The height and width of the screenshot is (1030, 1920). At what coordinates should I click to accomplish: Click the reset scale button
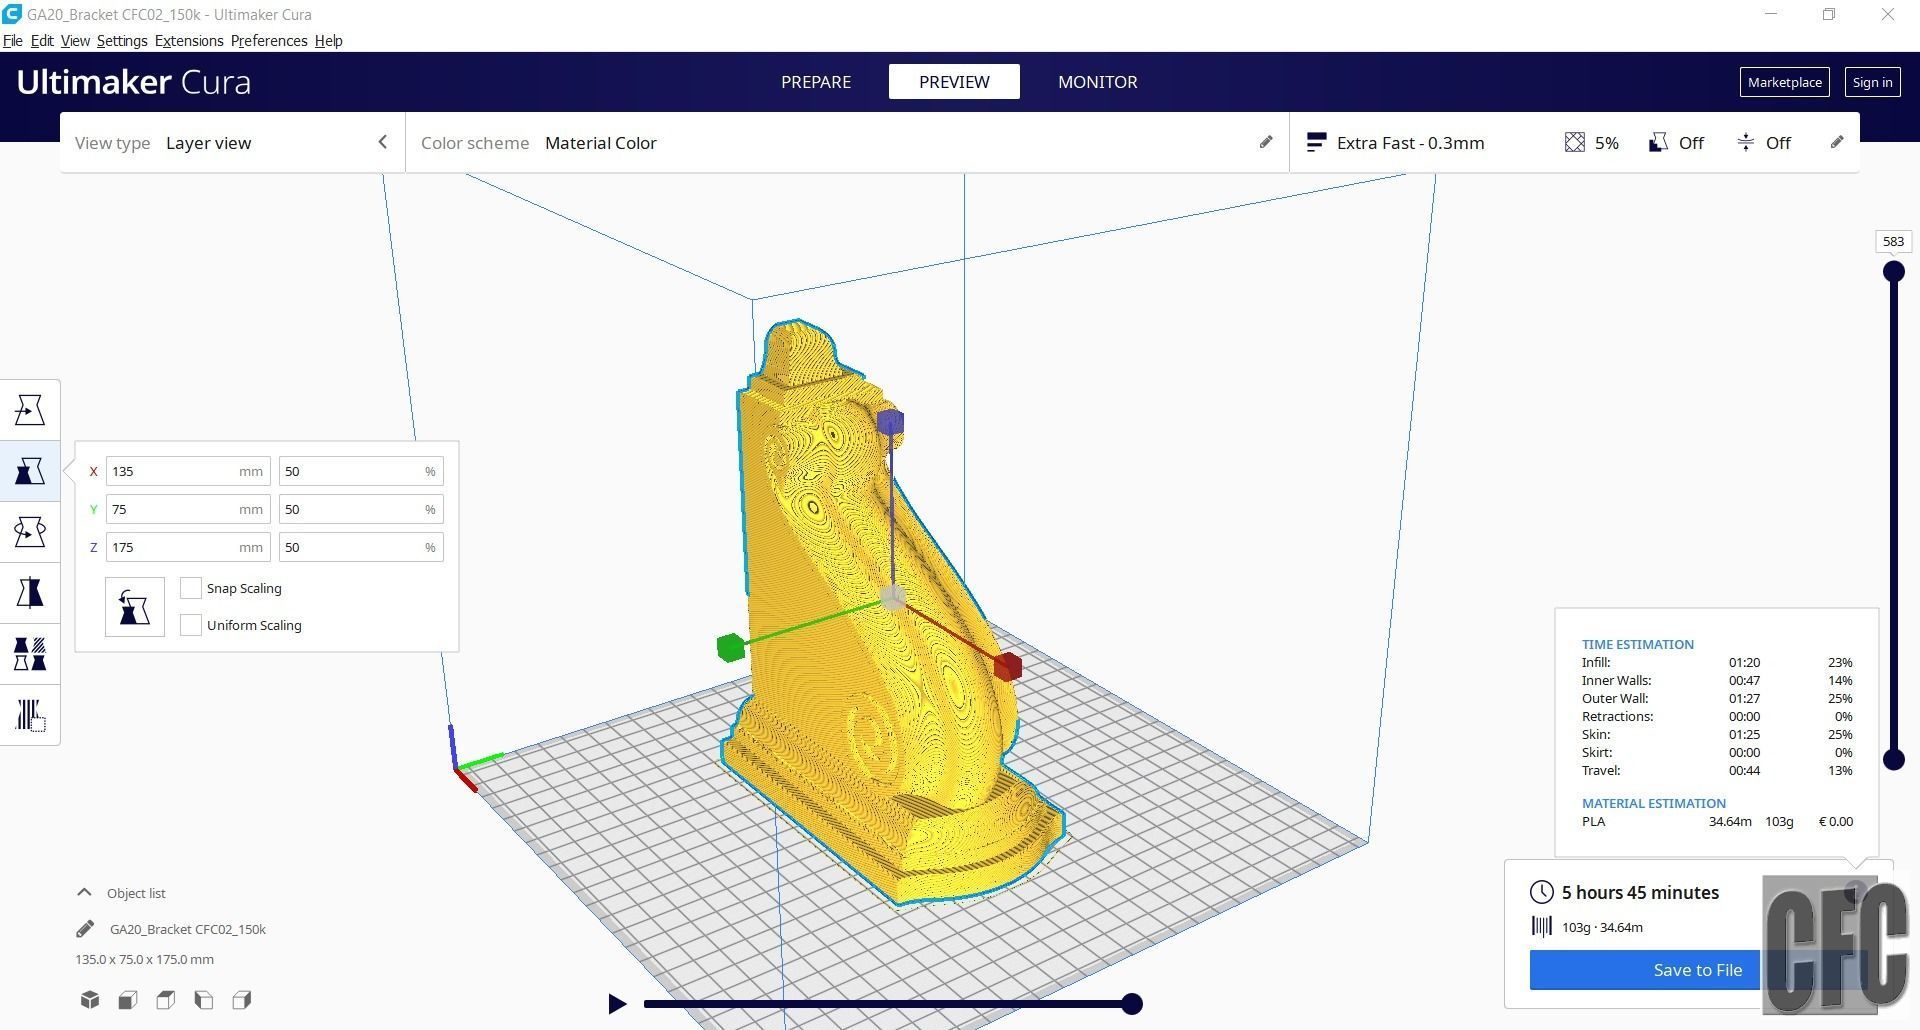(135, 607)
